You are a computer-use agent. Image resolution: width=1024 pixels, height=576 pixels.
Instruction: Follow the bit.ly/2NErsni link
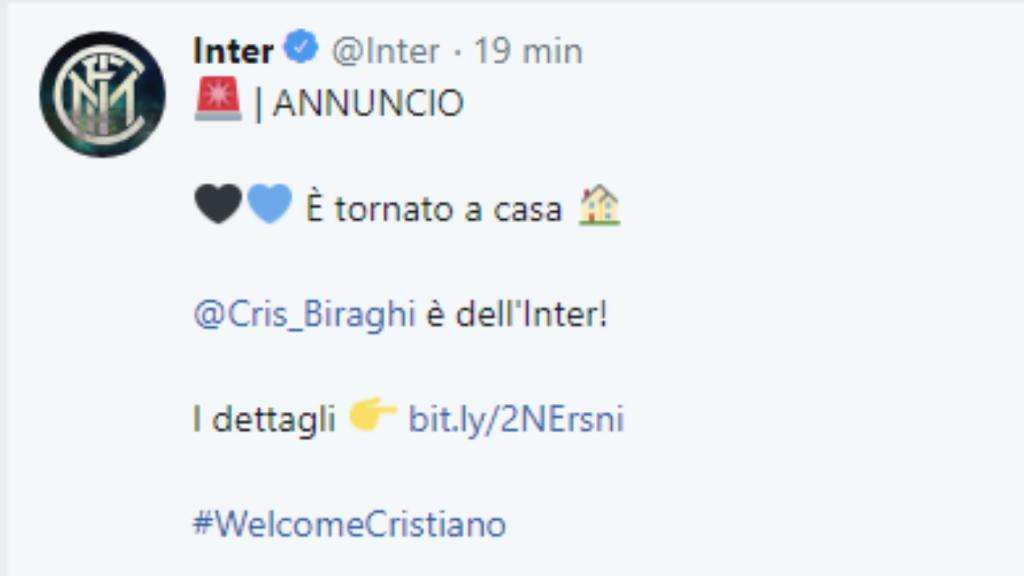click(x=516, y=419)
